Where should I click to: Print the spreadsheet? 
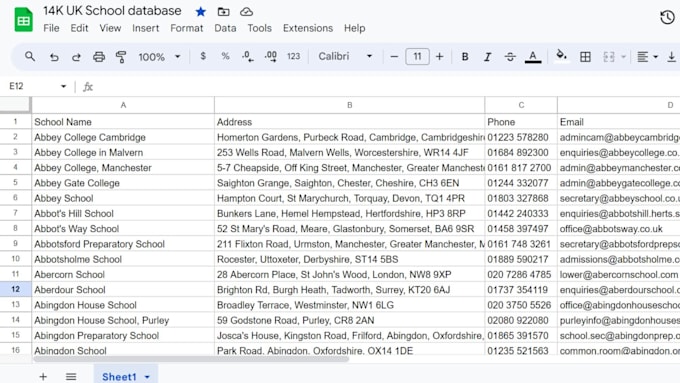99,57
